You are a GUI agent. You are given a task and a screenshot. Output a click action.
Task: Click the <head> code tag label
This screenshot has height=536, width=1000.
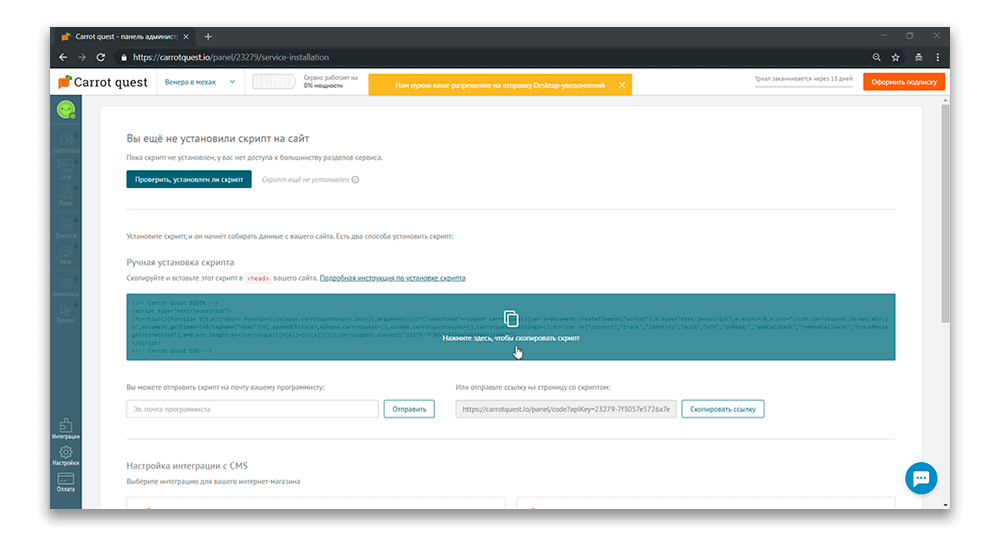tap(258, 278)
